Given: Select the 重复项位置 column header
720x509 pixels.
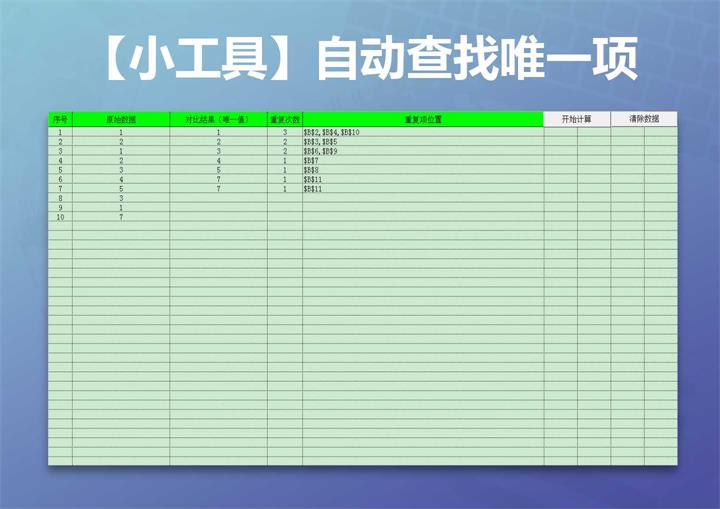Looking at the screenshot, I should [423, 120].
